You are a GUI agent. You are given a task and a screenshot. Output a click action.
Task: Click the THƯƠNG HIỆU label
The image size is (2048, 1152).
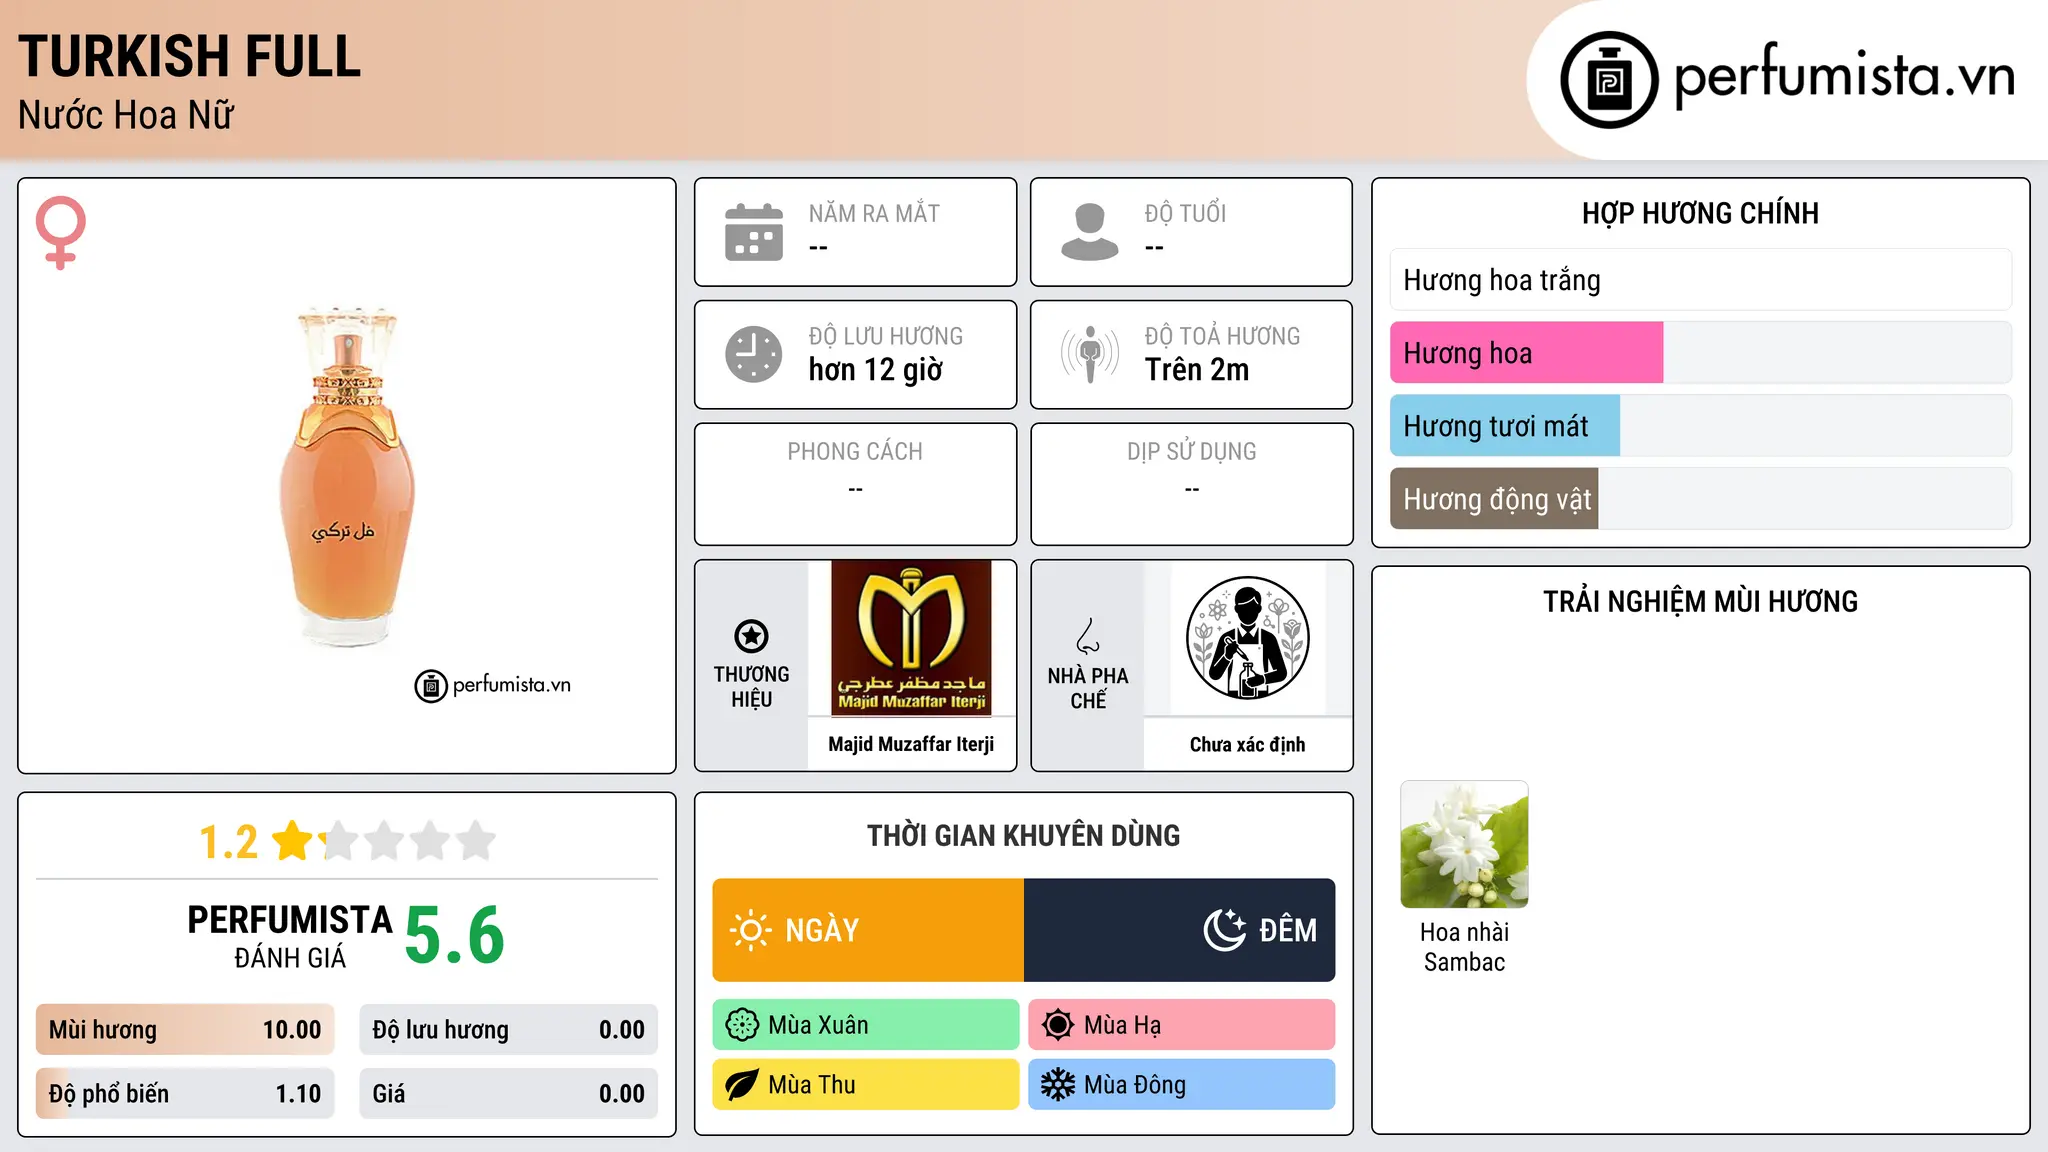[751, 687]
